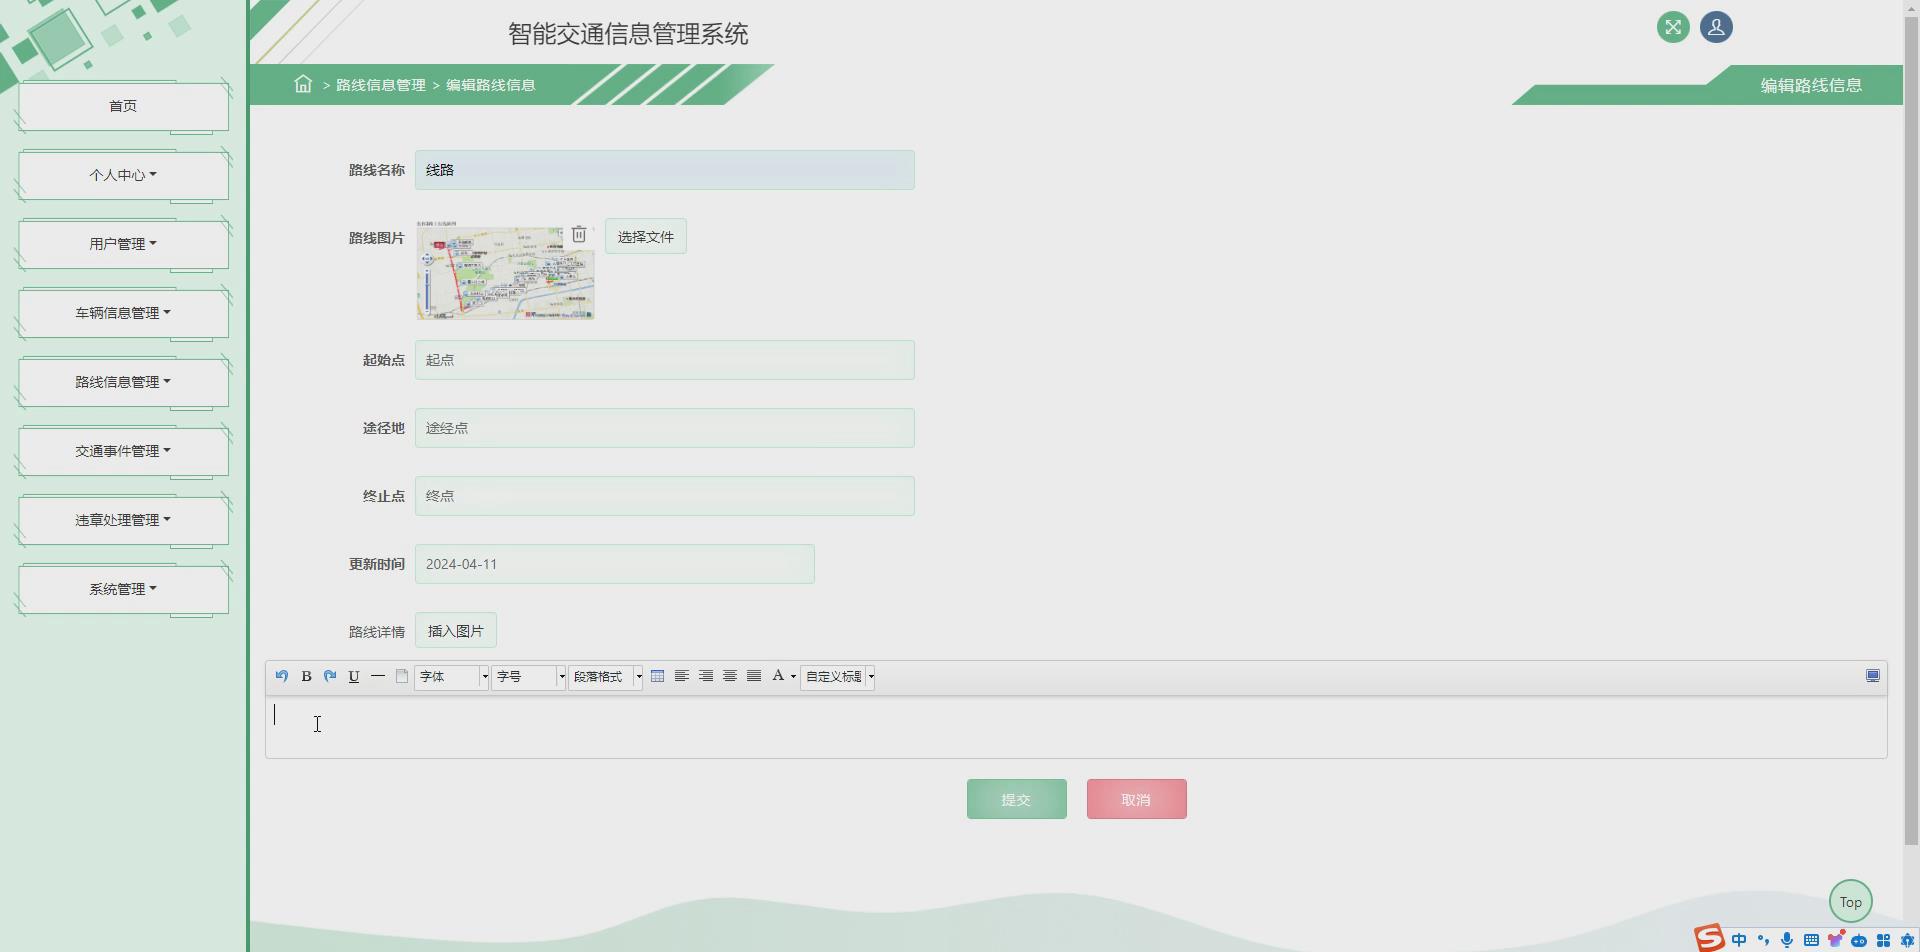Viewport: 1920px width, 952px height.
Task: Open the 字号 font size dropdown
Action: point(528,677)
